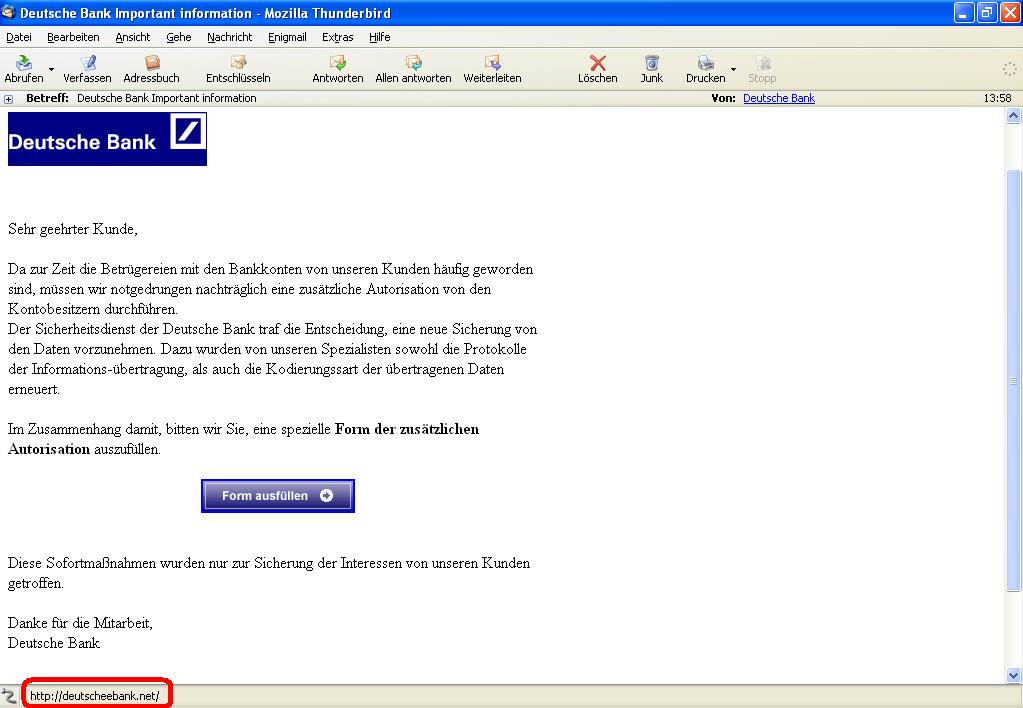Open the Extras menu
Screen dimensions: 1023x708
point(337,37)
